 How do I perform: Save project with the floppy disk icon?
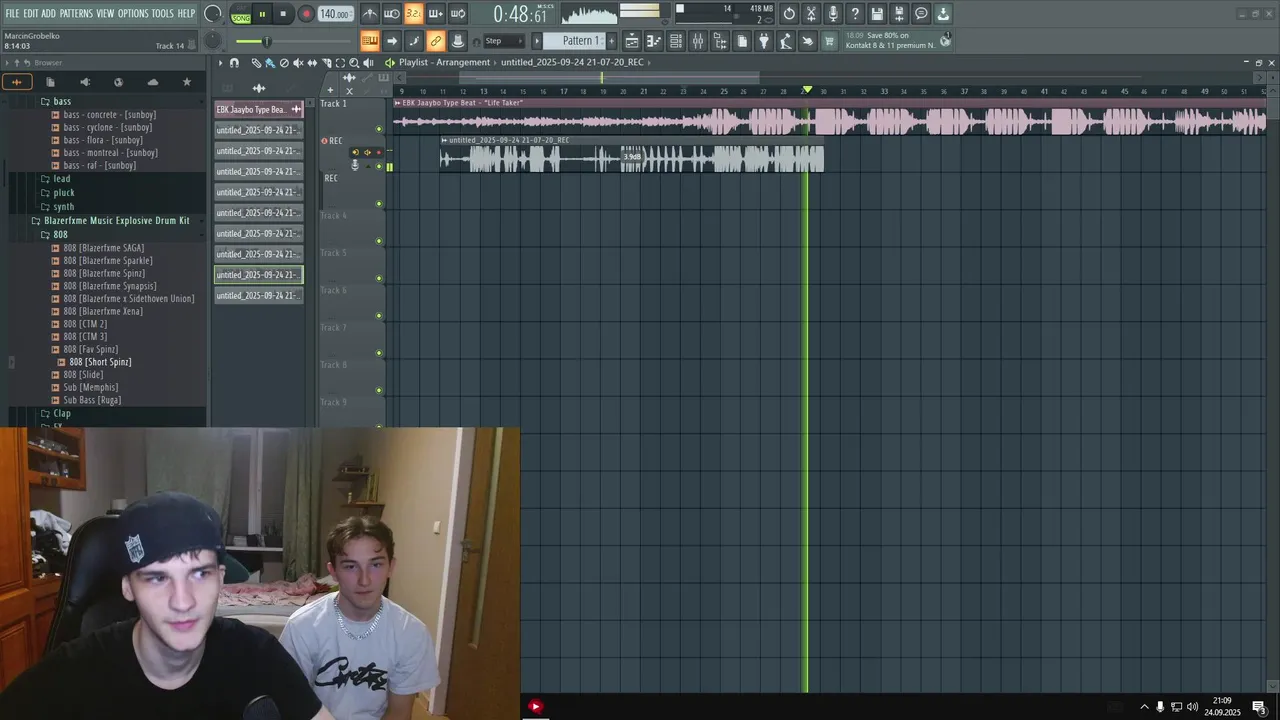click(877, 14)
